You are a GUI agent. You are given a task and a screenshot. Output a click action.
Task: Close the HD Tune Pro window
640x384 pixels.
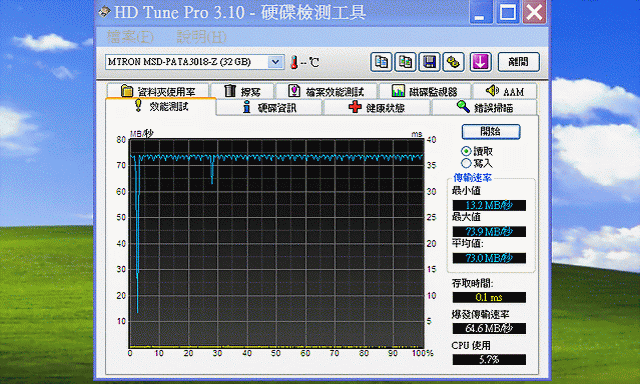[x=534, y=12]
